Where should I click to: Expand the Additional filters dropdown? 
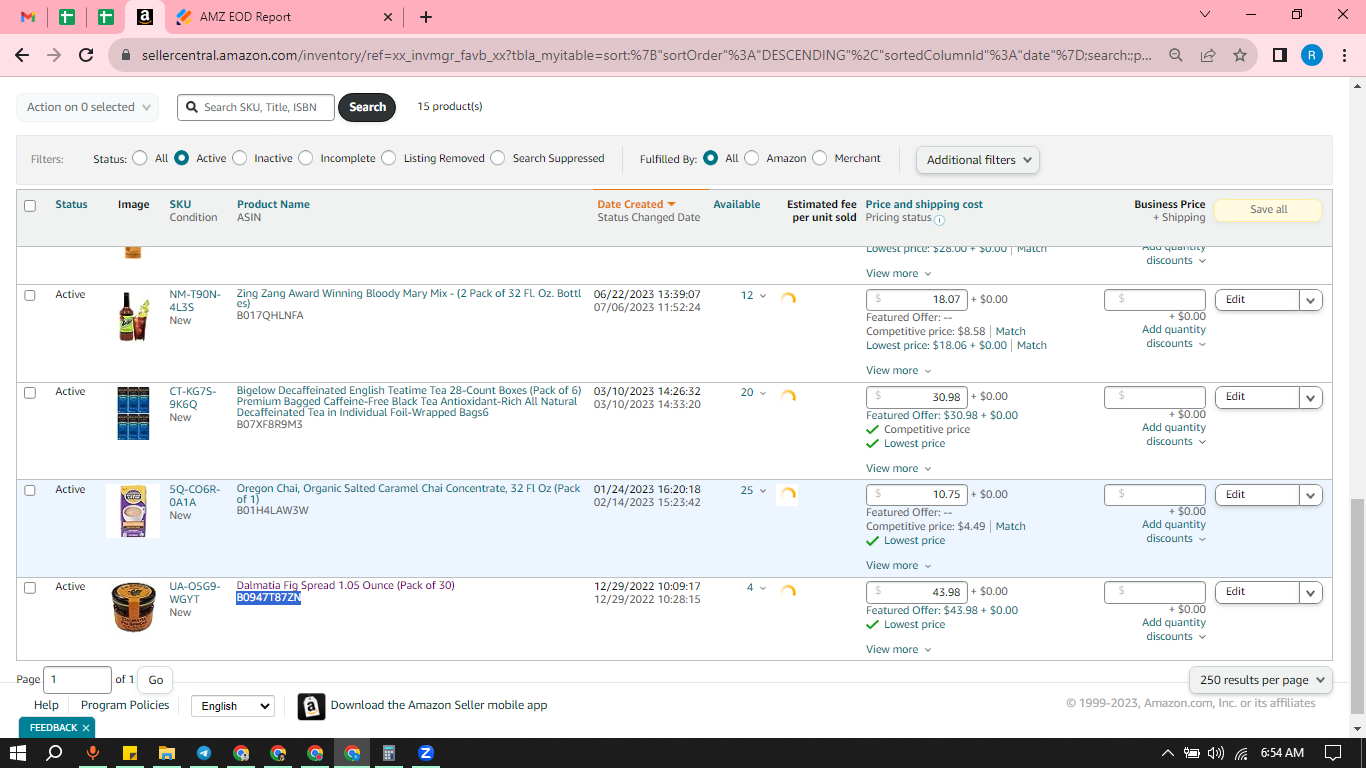(x=978, y=160)
